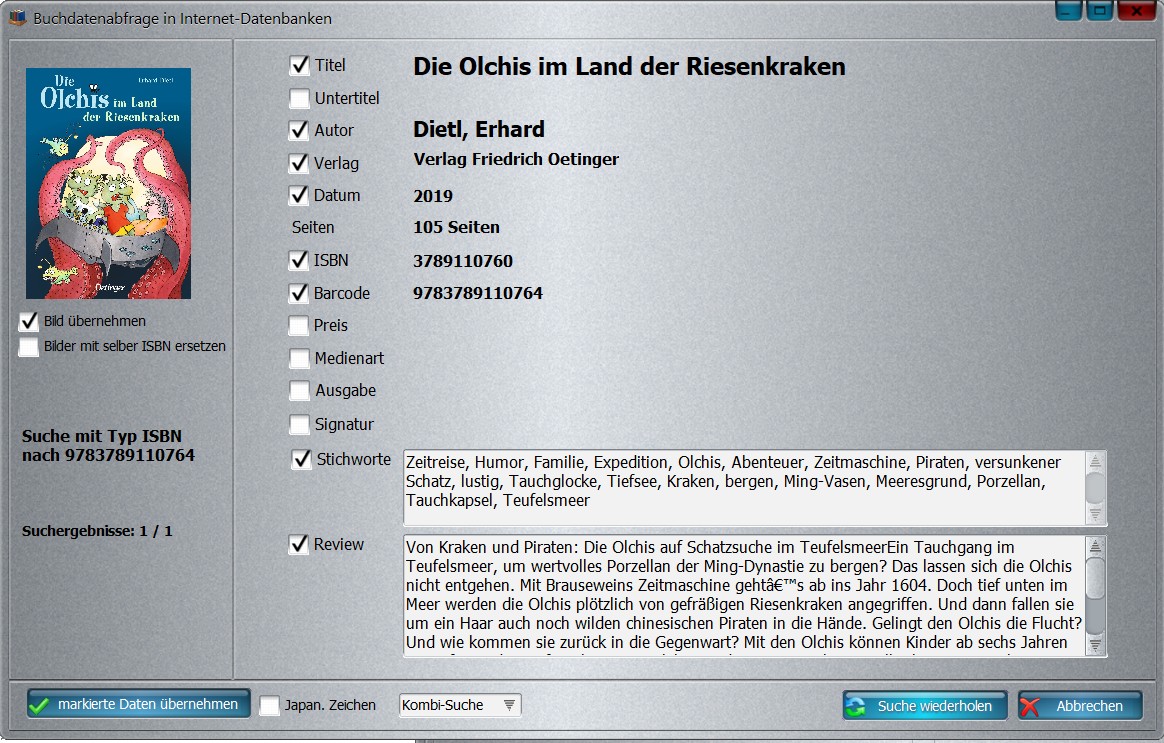1164x743 pixels.
Task: Click the app icon in the title bar
Action: (x=17, y=18)
